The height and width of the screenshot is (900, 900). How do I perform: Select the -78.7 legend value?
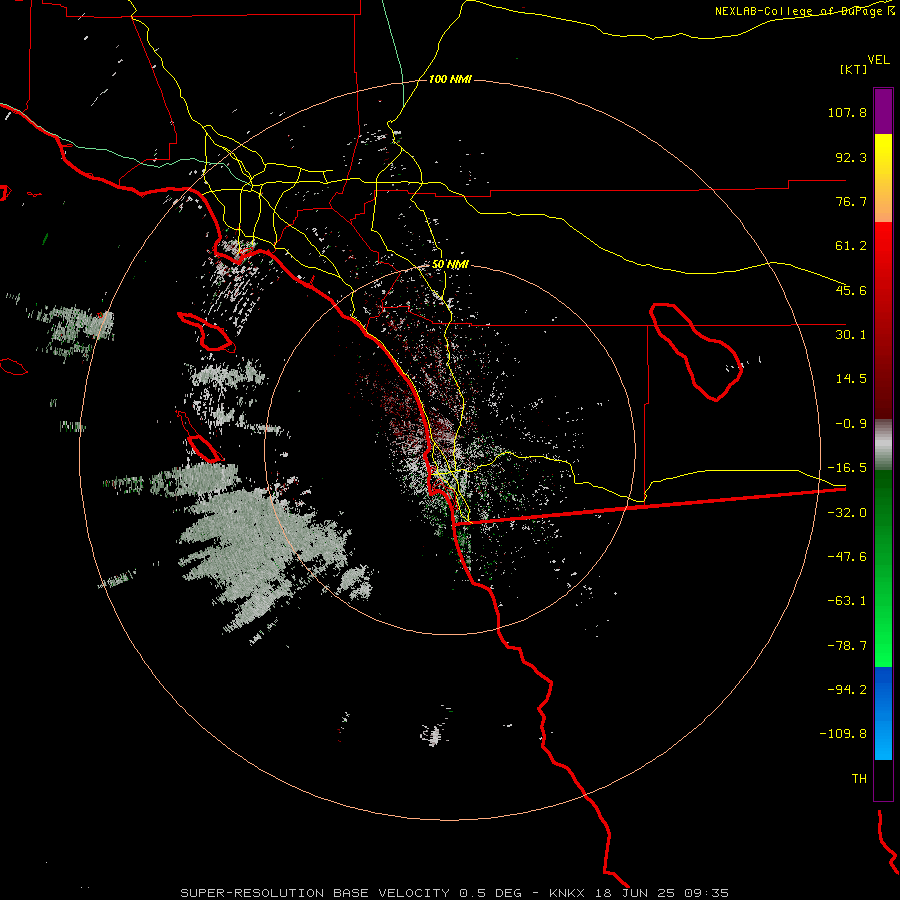click(847, 646)
